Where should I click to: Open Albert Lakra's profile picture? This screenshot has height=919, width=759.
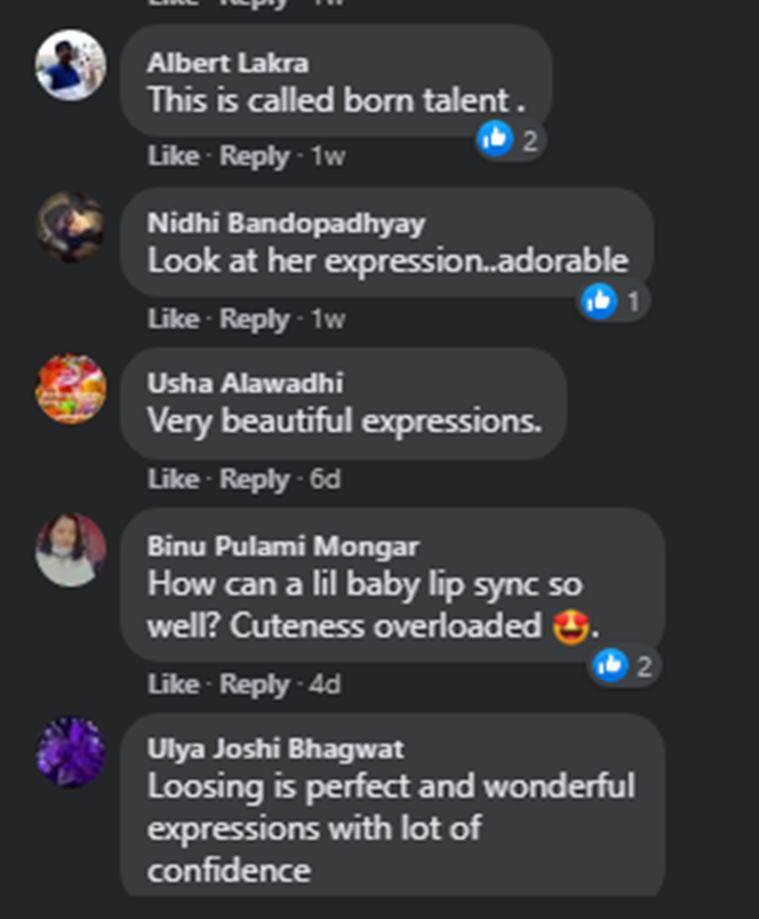coord(71,65)
